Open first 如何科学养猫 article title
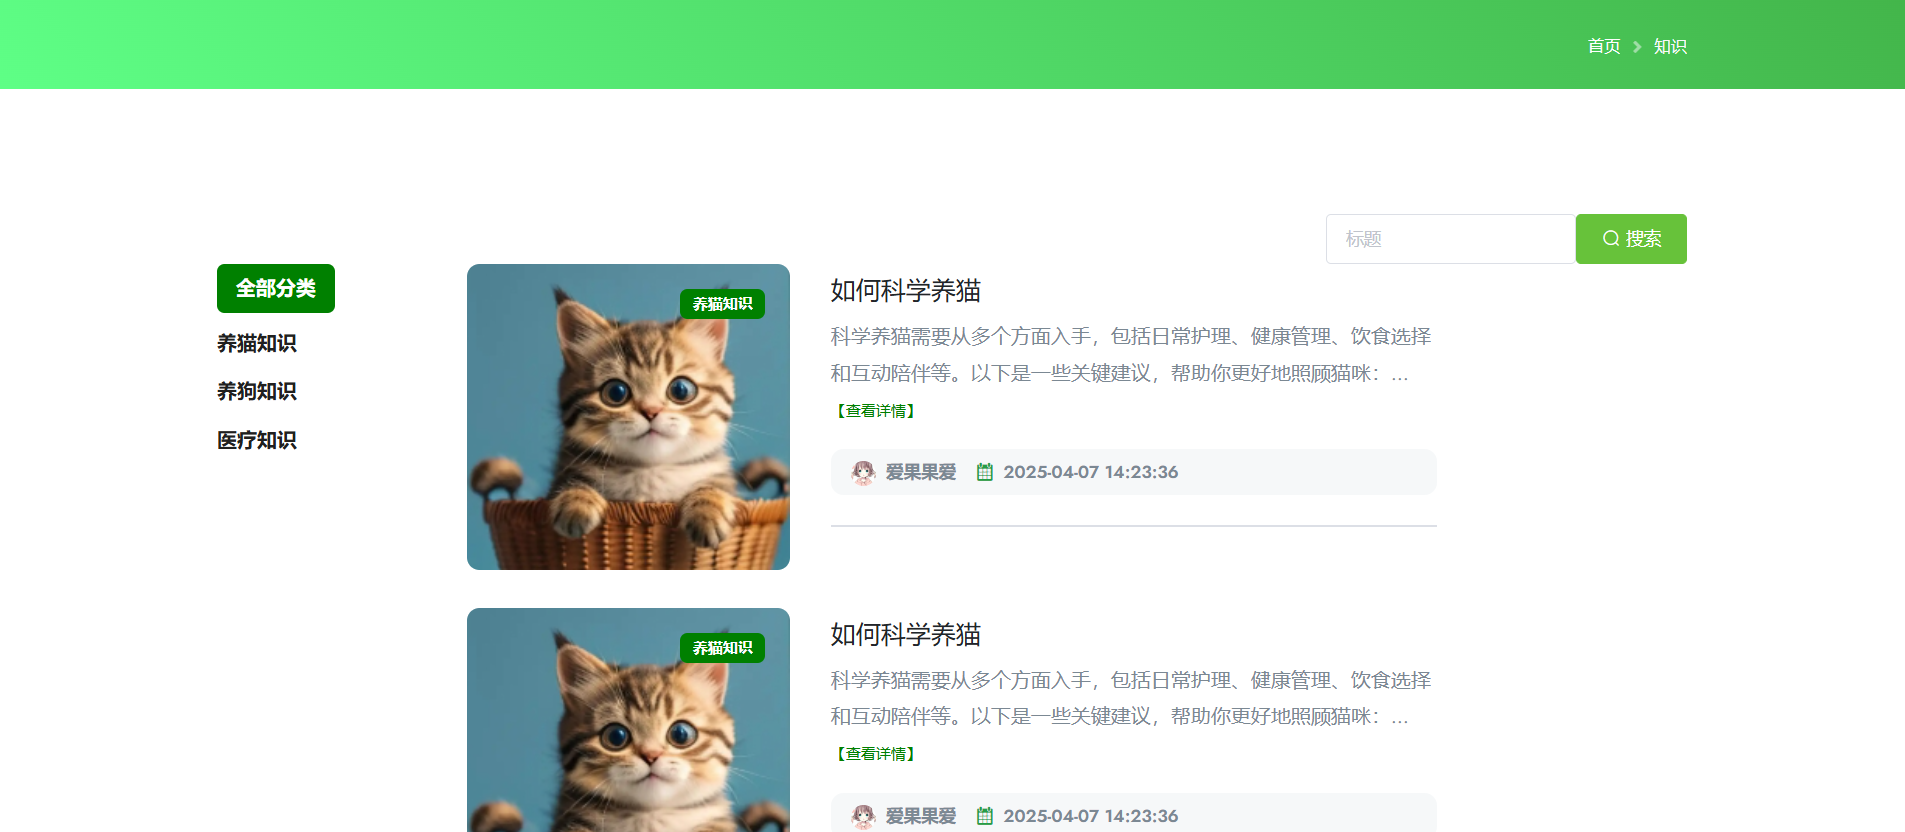Image resolution: width=1905 pixels, height=832 pixels. click(906, 291)
